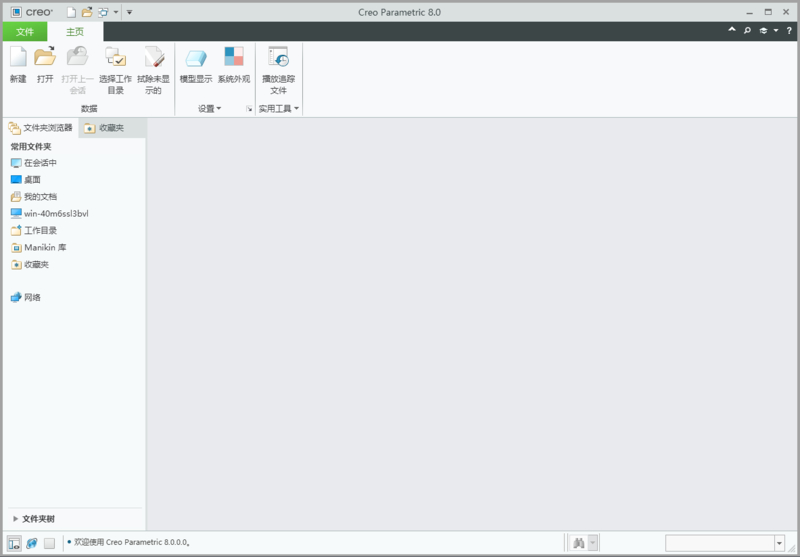Image resolution: width=800 pixels, height=557 pixels.
Task: Select 工作目录 working directory folder
Action: (x=34, y=231)
